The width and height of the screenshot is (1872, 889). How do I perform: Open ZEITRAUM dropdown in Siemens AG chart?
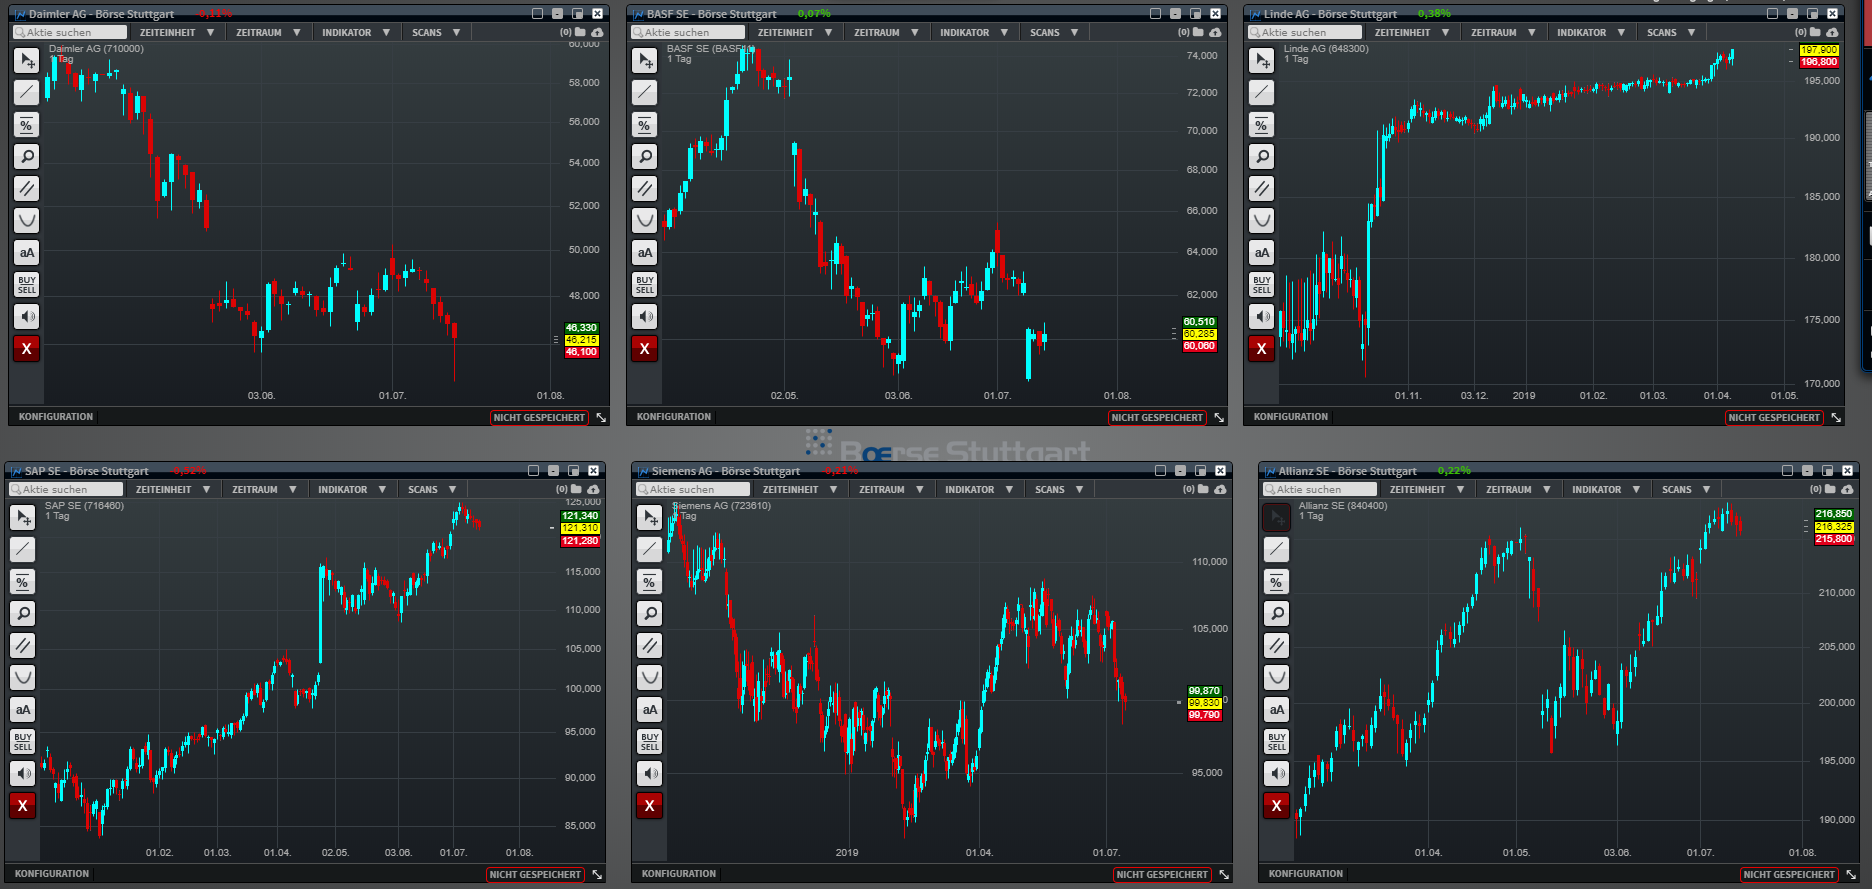[x=891, y=489]
